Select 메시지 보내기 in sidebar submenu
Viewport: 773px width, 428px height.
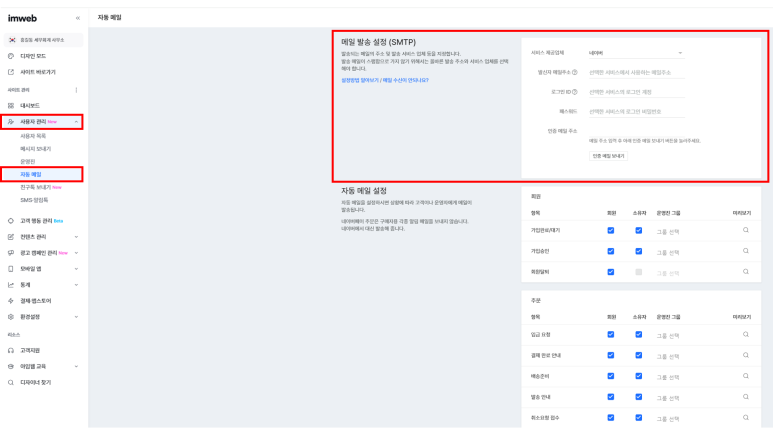pyautogui.click(x=36, y=147)
